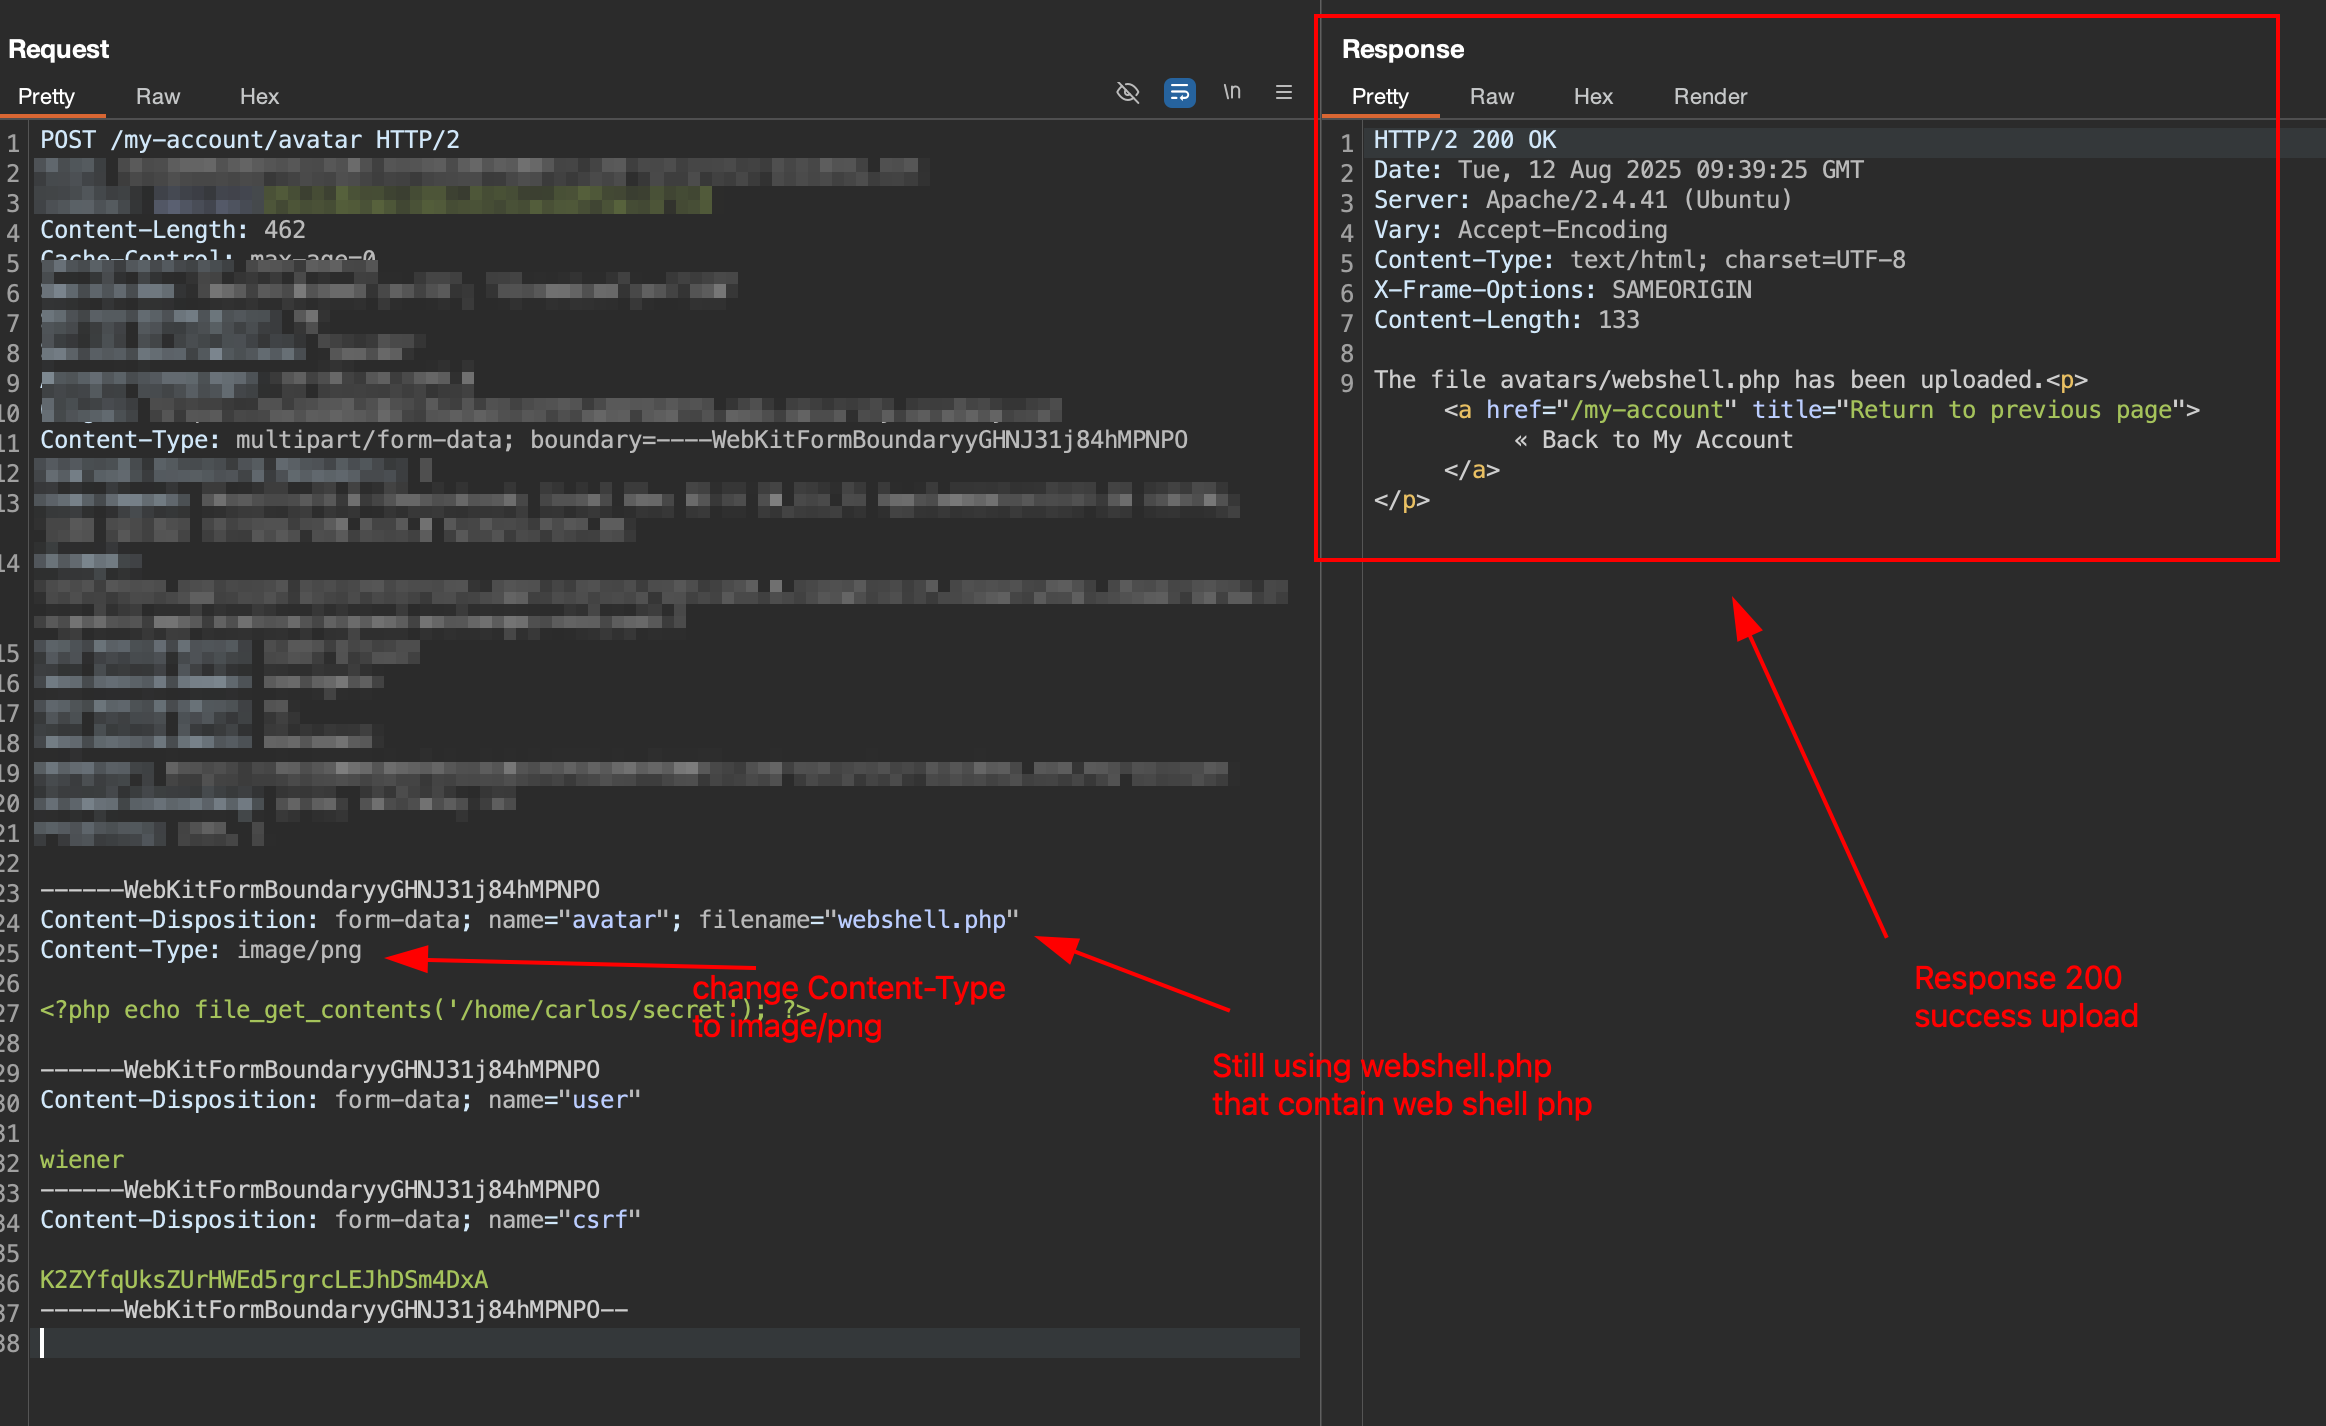Click the multipart/form-data boundary Content-Type header
Screen dimensions: 2326x1426
(614, 440)
